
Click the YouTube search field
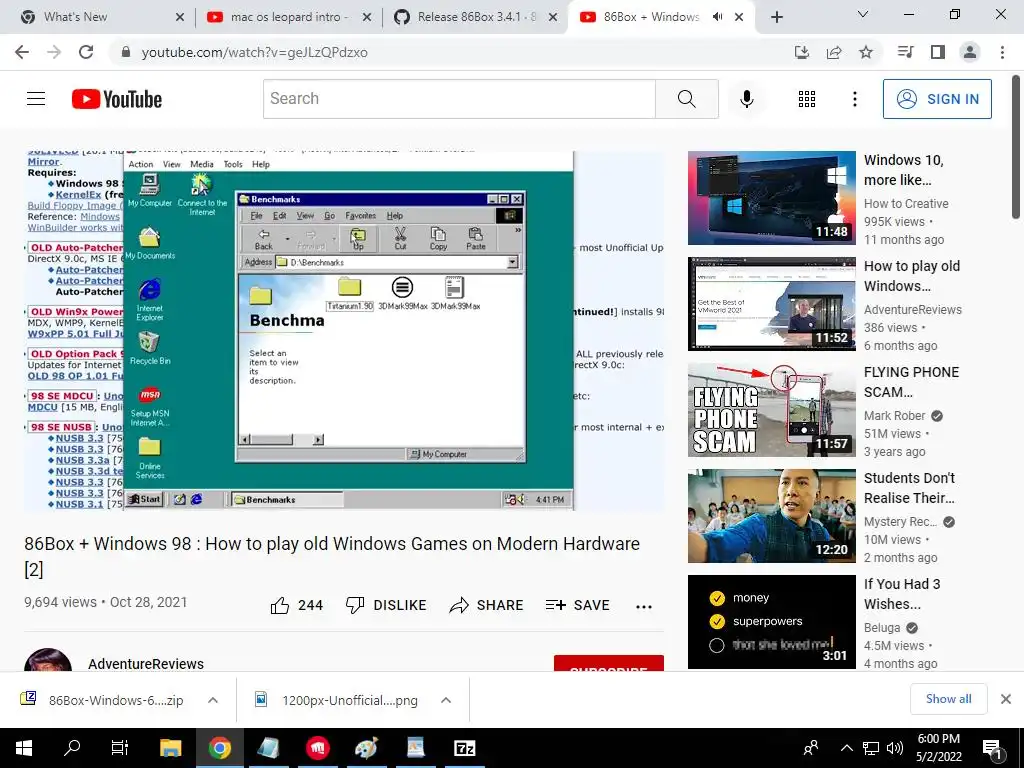pos(459,99)
